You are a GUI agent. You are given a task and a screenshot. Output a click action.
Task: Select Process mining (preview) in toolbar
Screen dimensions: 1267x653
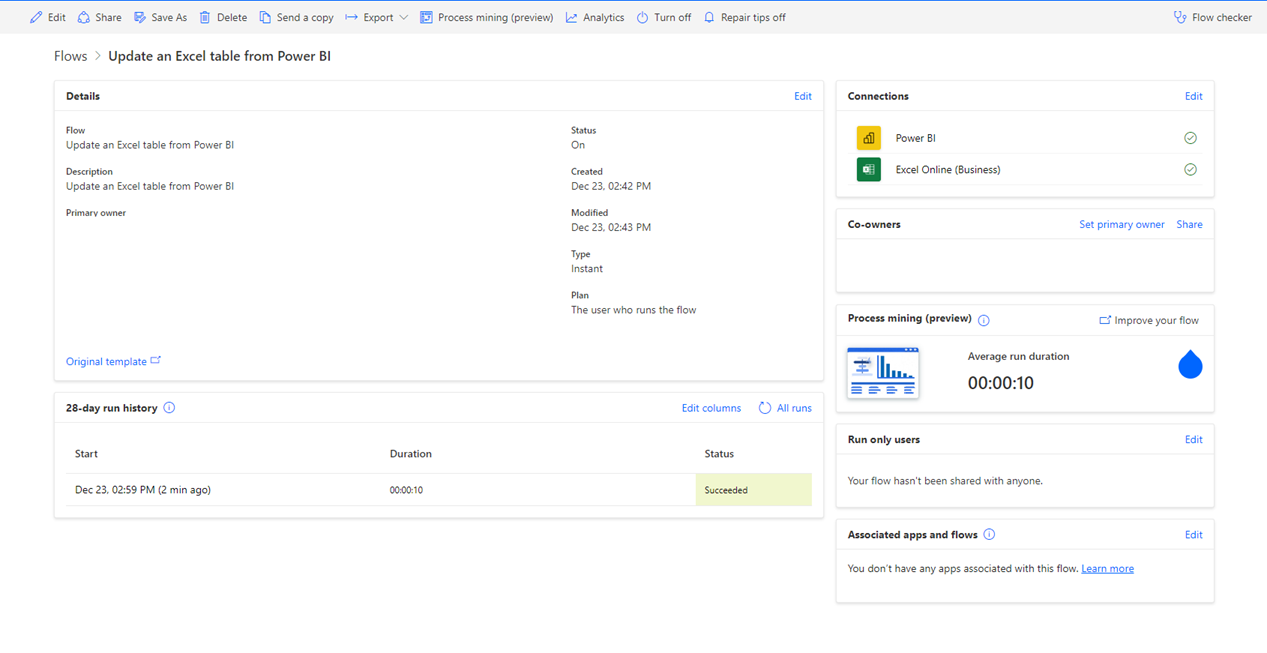495,17
